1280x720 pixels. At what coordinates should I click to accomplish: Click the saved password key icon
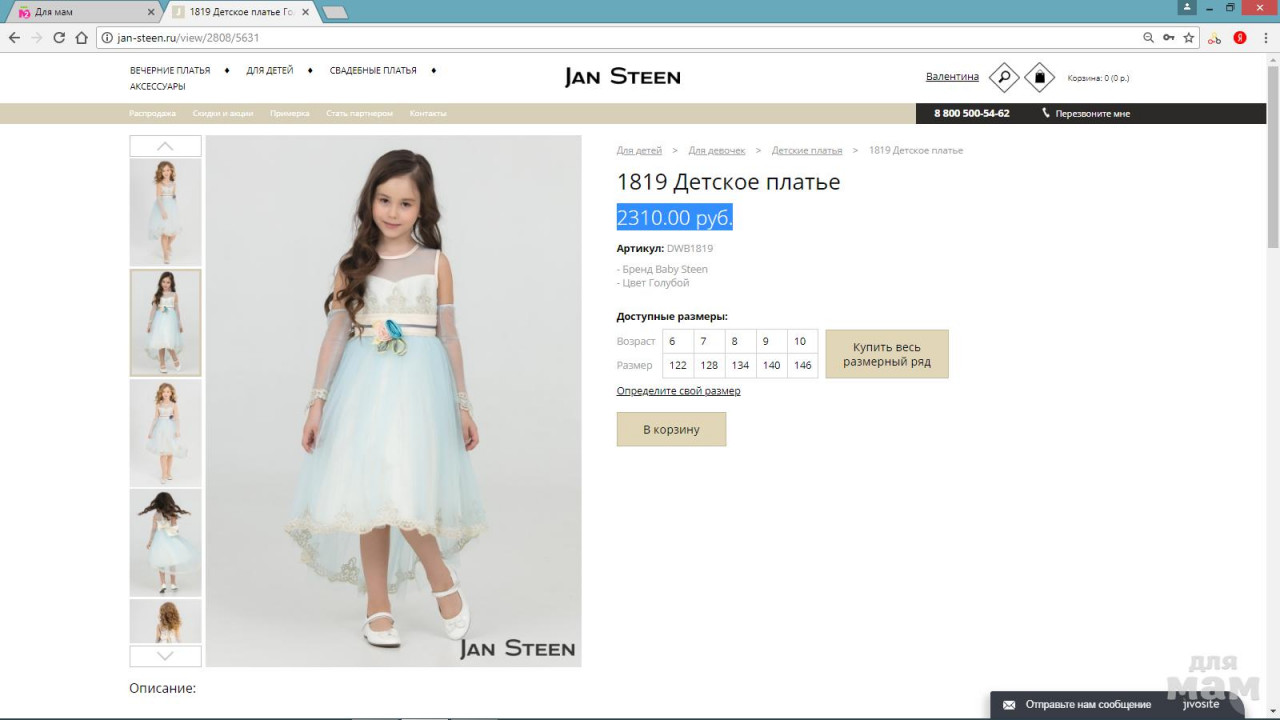[1168, 38]
